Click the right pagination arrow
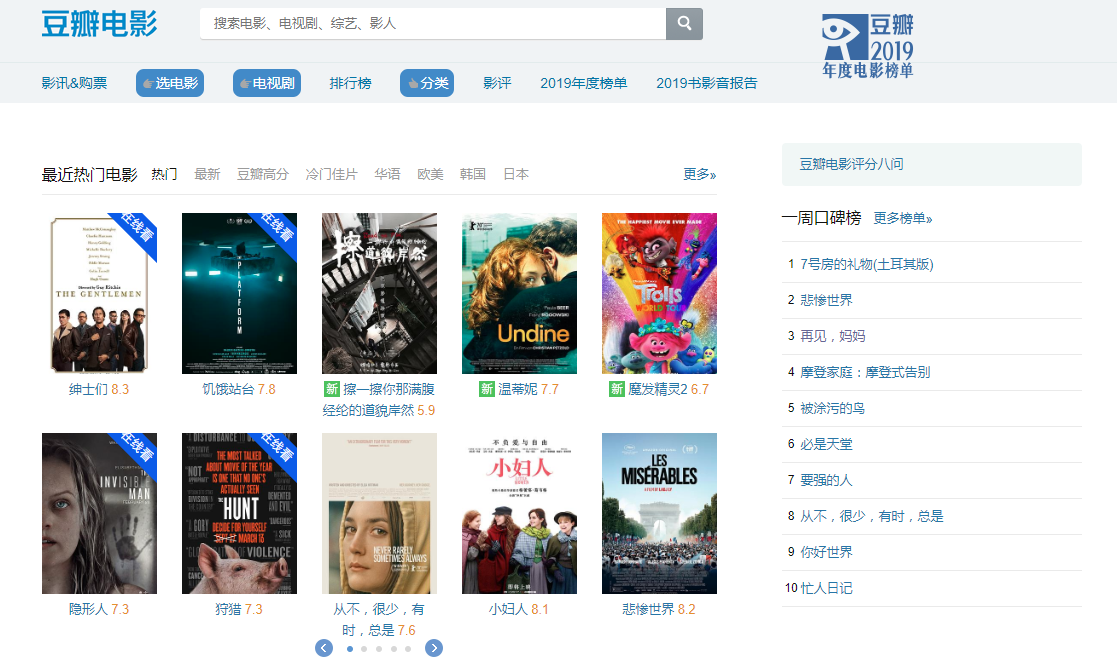 click(x=434, y=648)
